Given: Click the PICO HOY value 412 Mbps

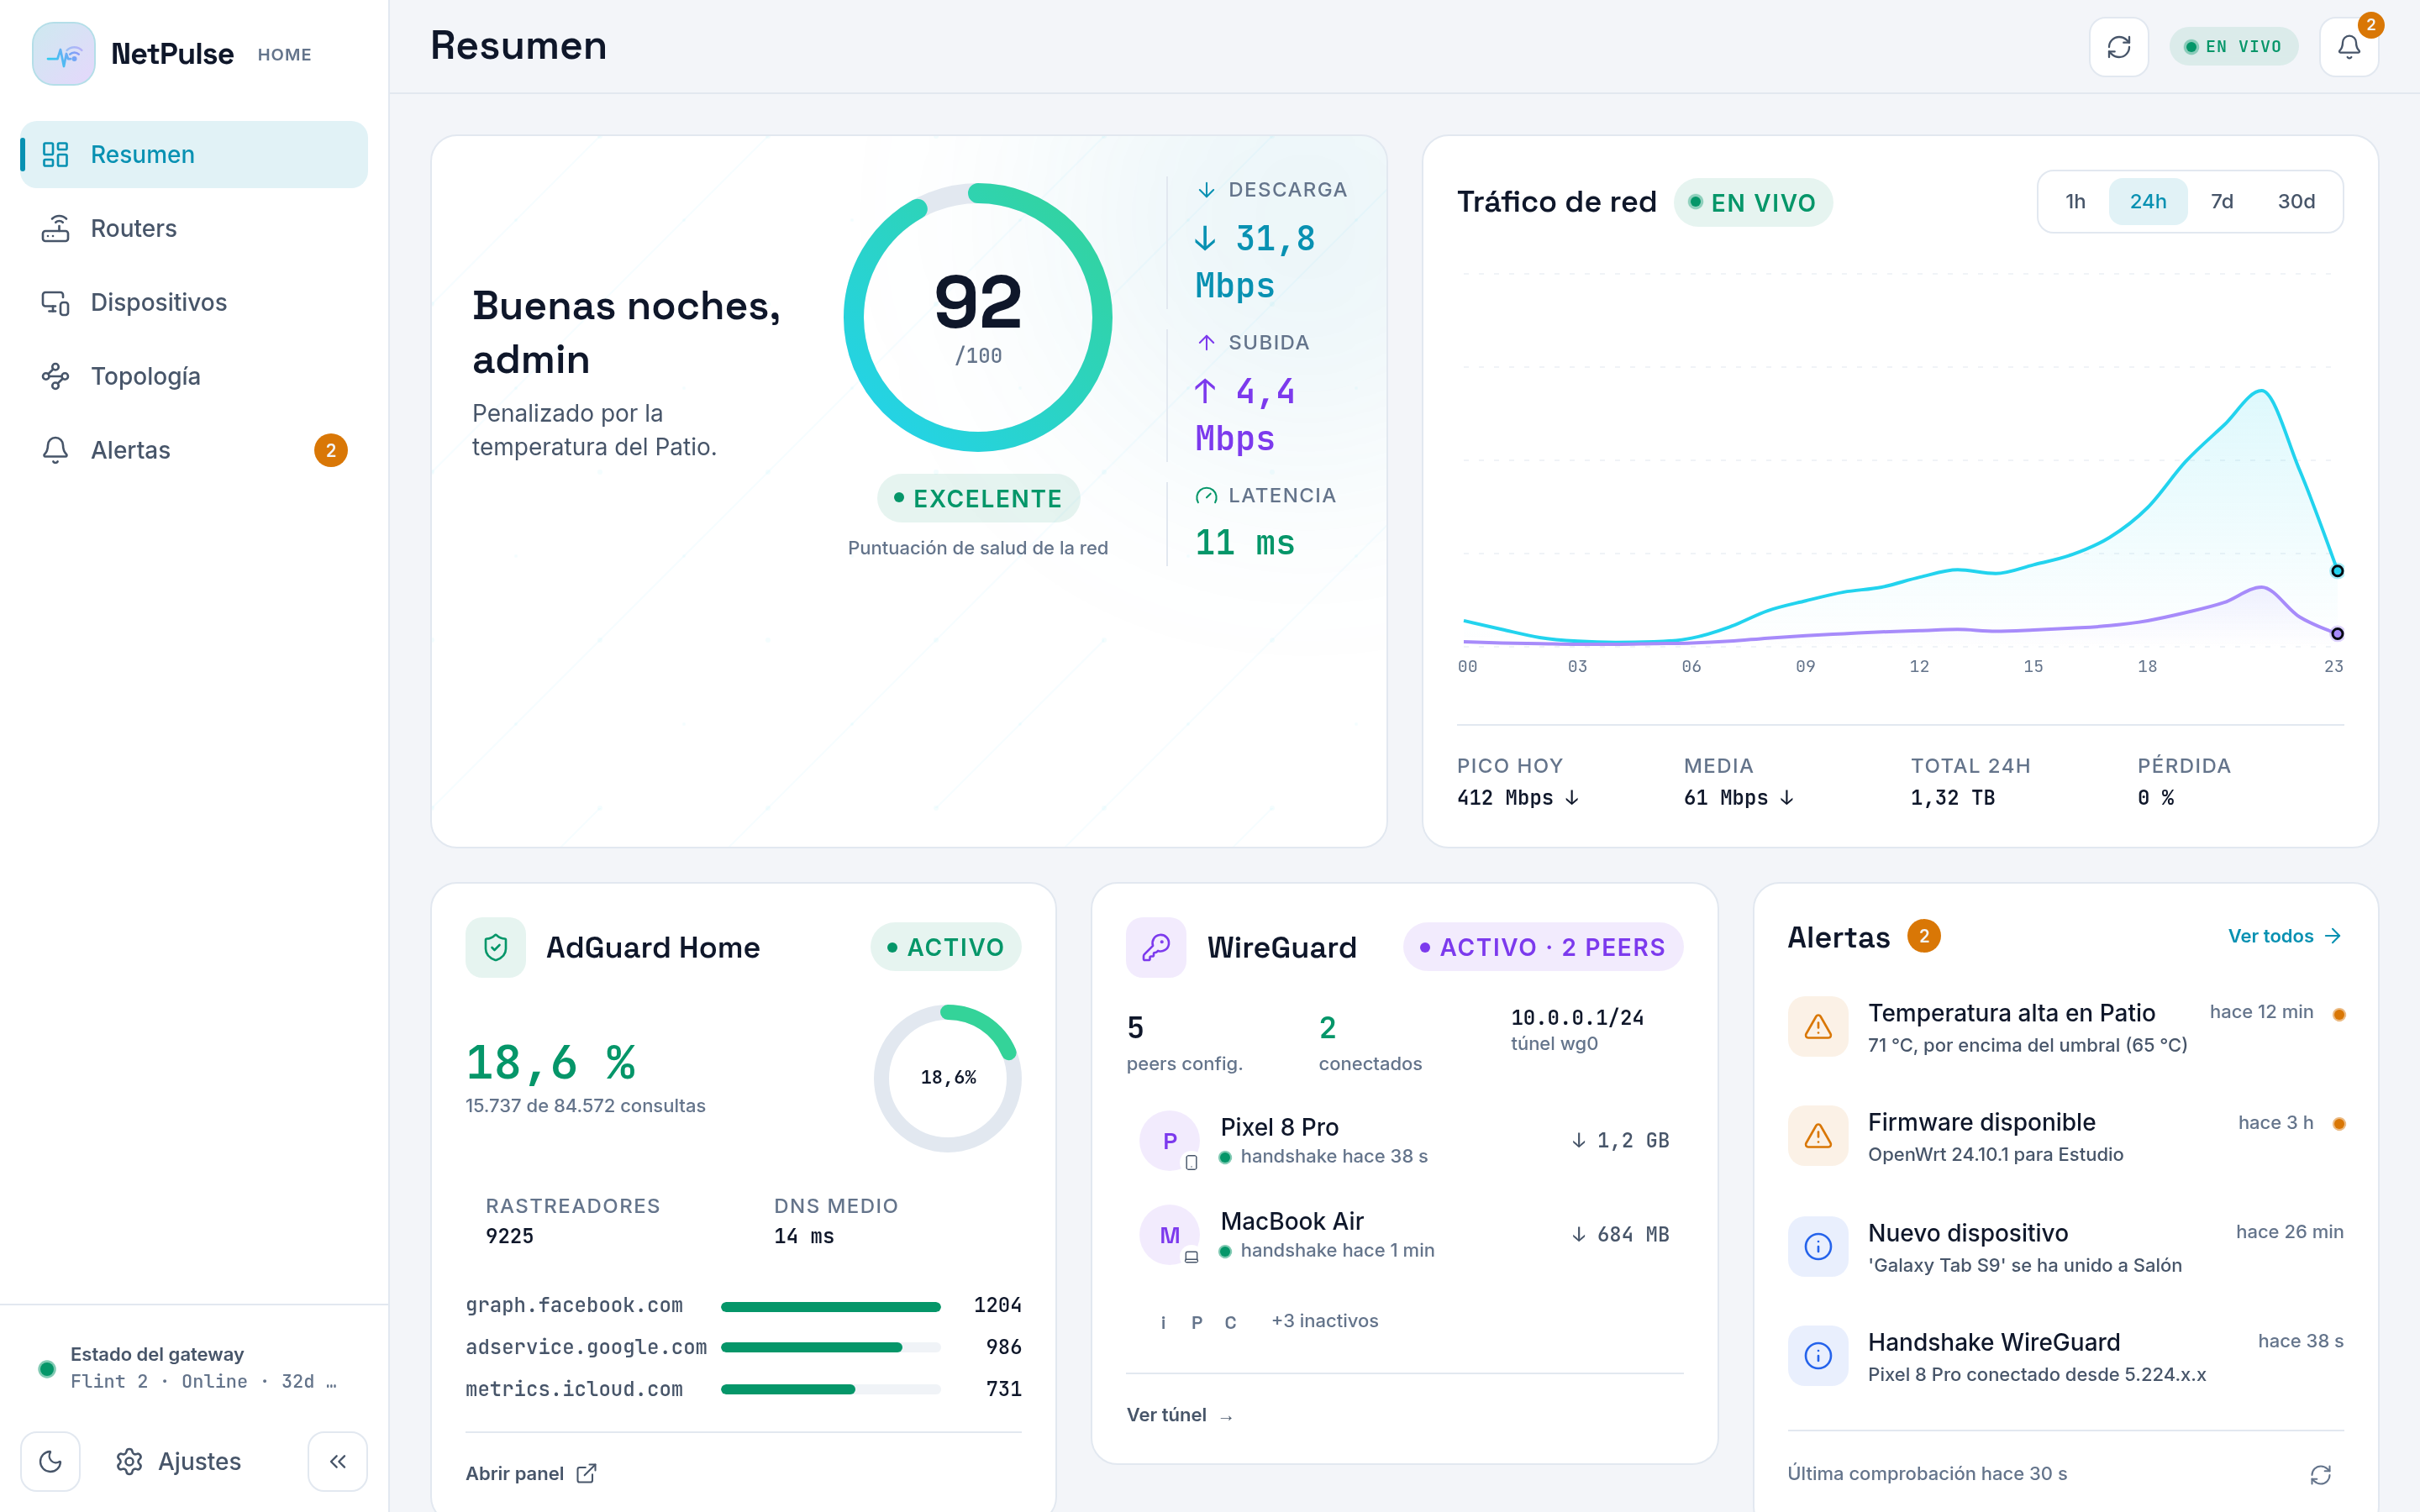Looking at the screenshot, I should [1518, 798].
